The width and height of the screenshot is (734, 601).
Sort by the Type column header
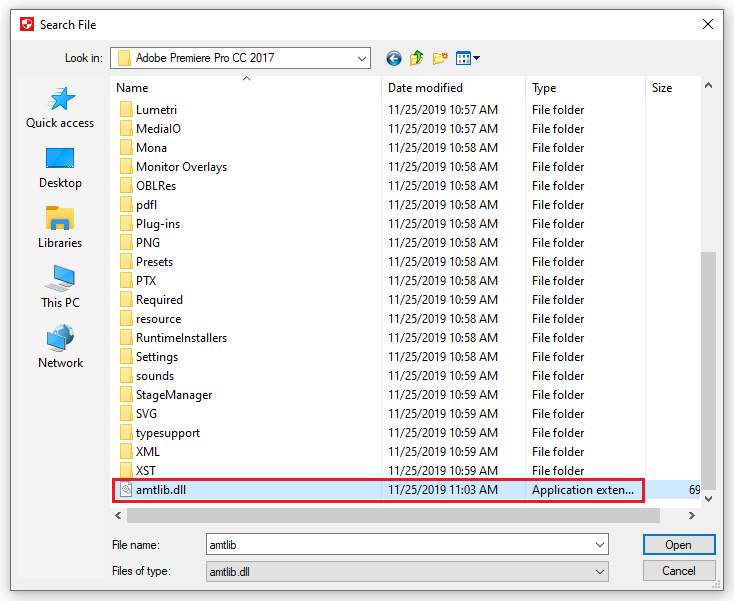coord(585,88)
